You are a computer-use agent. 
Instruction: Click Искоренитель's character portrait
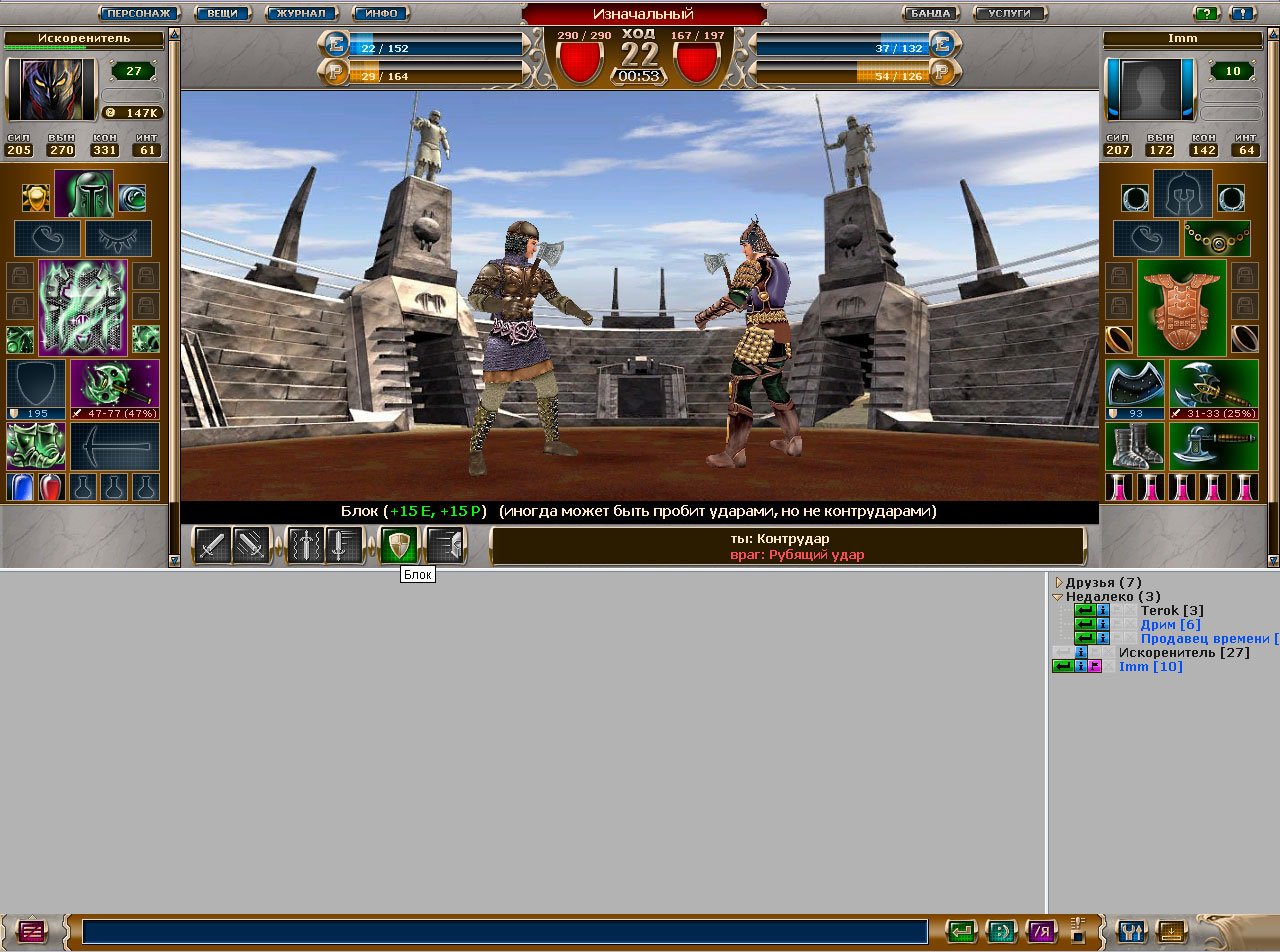[52, 89]
